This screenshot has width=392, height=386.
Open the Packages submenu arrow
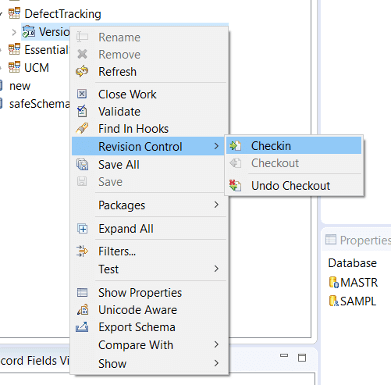point(216,205)
